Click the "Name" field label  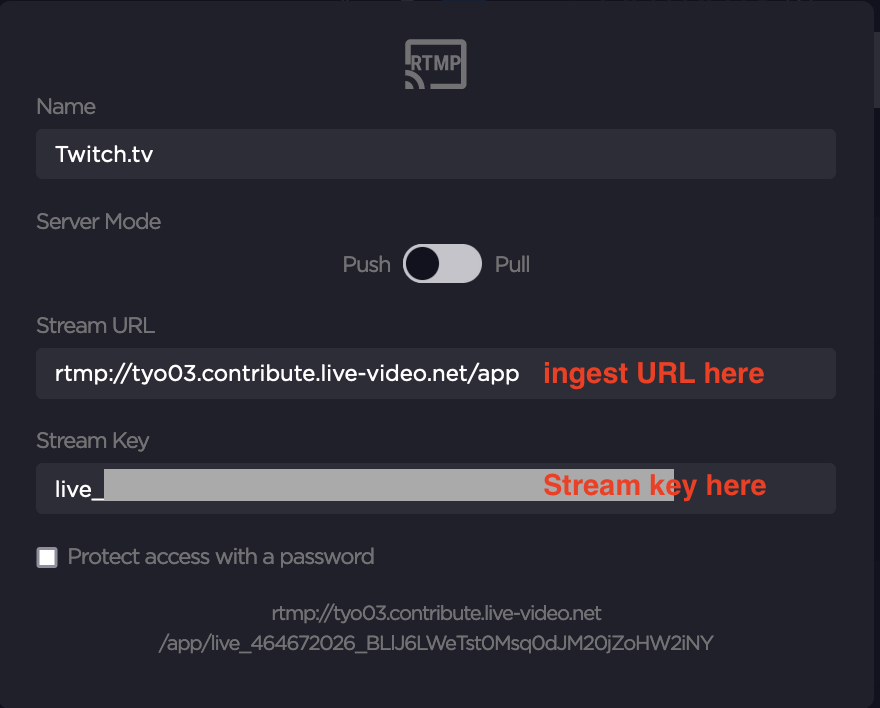[66, 106]
